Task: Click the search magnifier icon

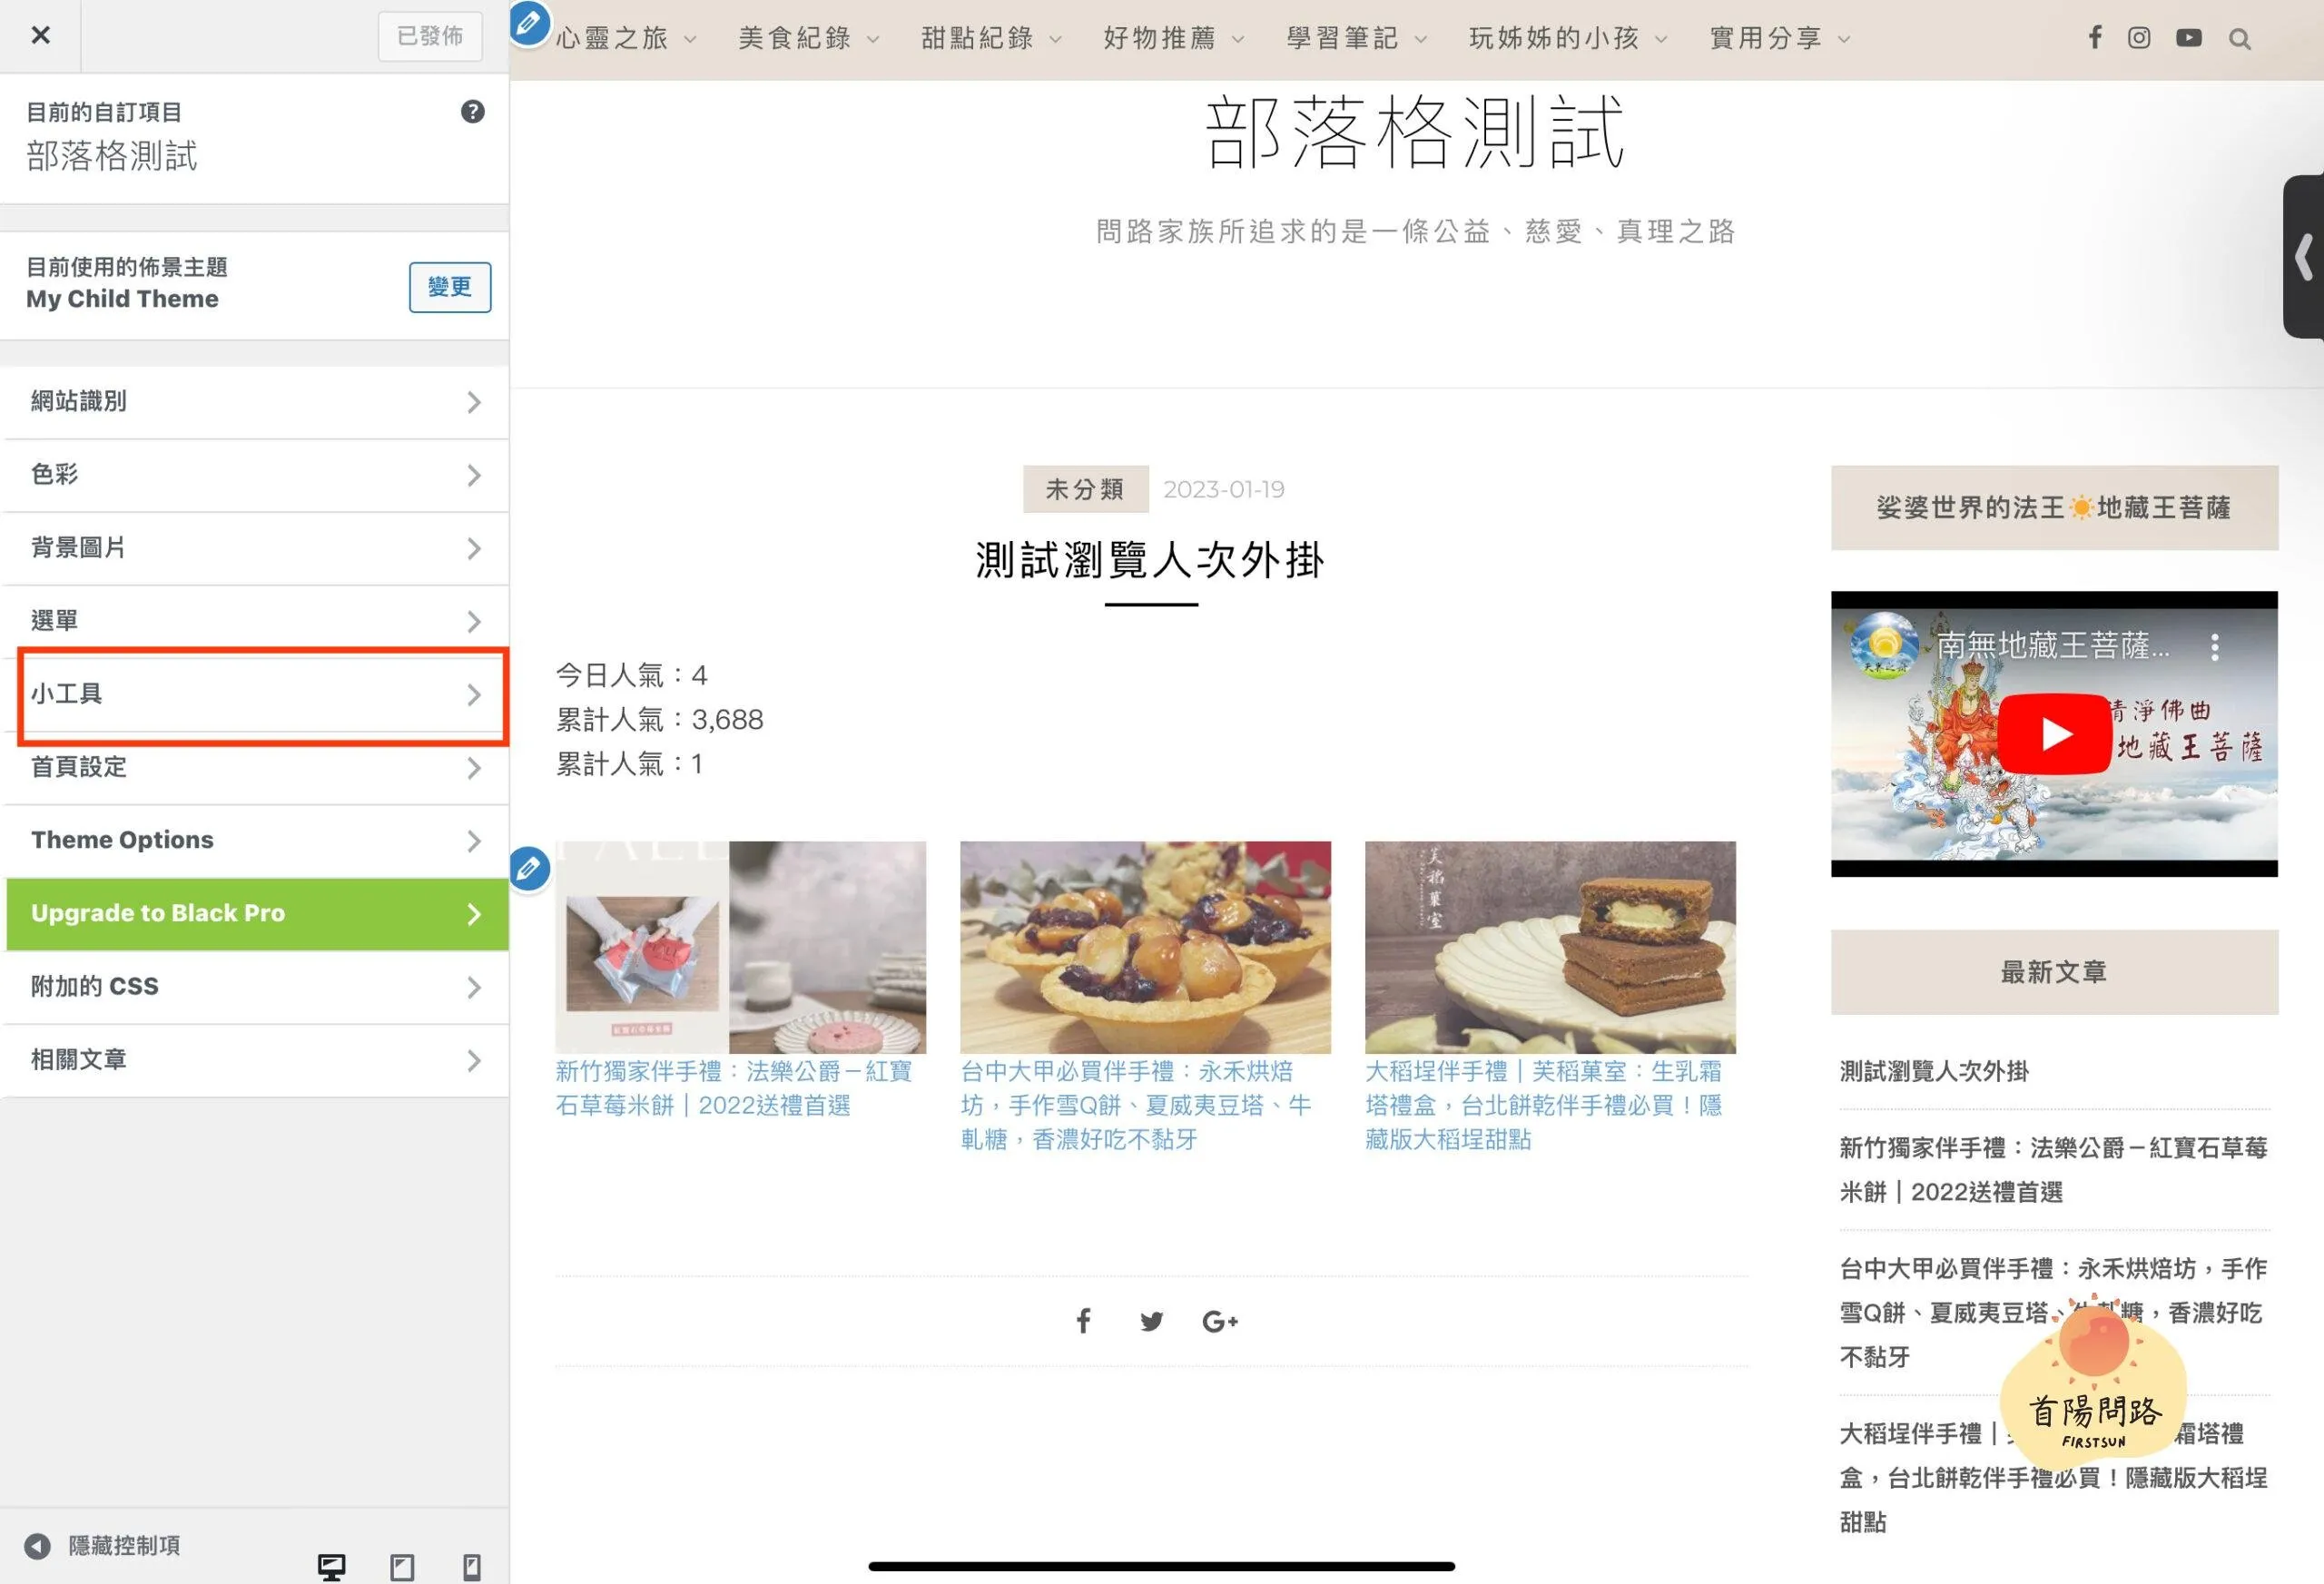Action: click(x=2239, y=39)
